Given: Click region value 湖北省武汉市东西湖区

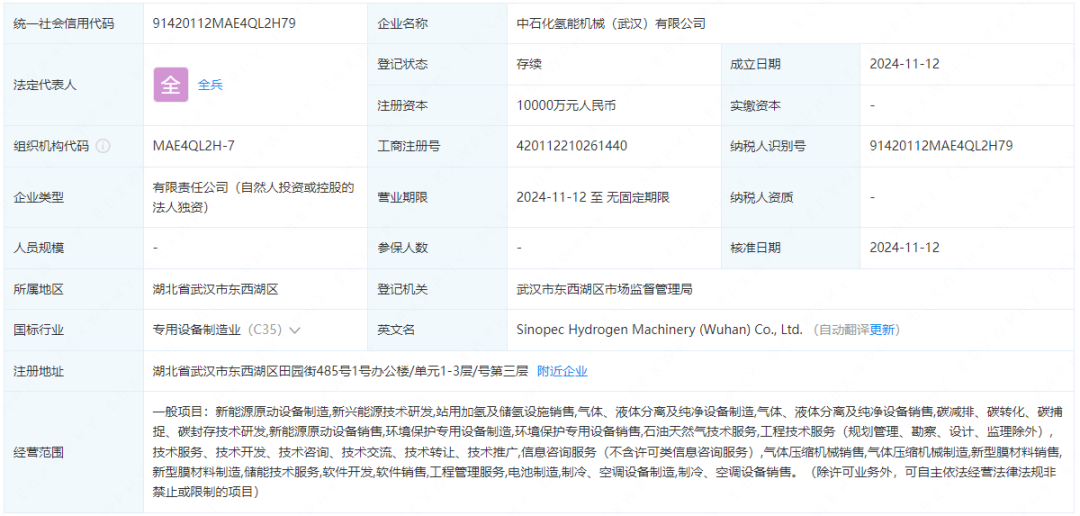Looking at the screenshot, I should (216, 289).
